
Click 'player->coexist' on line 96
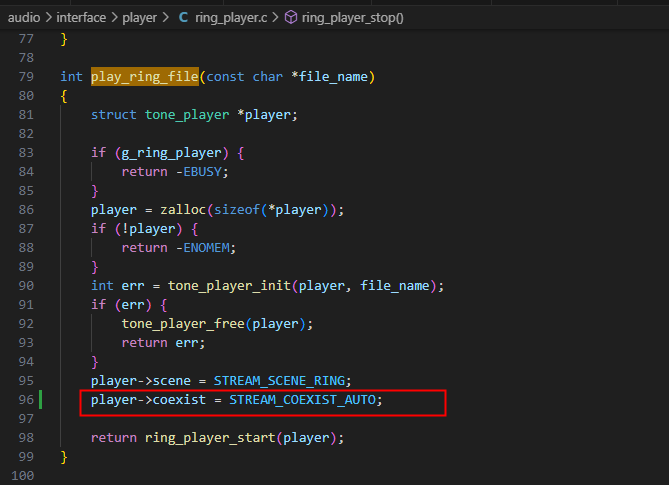click(x=148, y=400)
